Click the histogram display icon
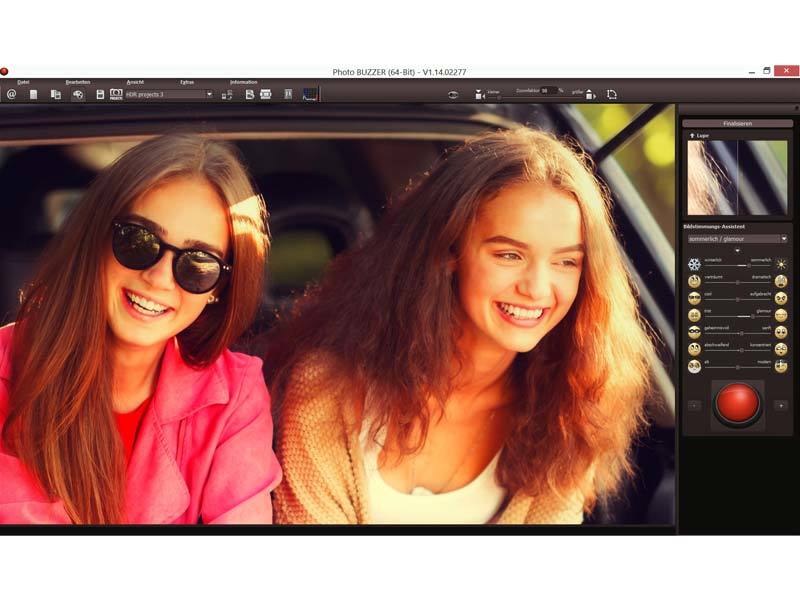800x600 pixels. coord(310,94)
